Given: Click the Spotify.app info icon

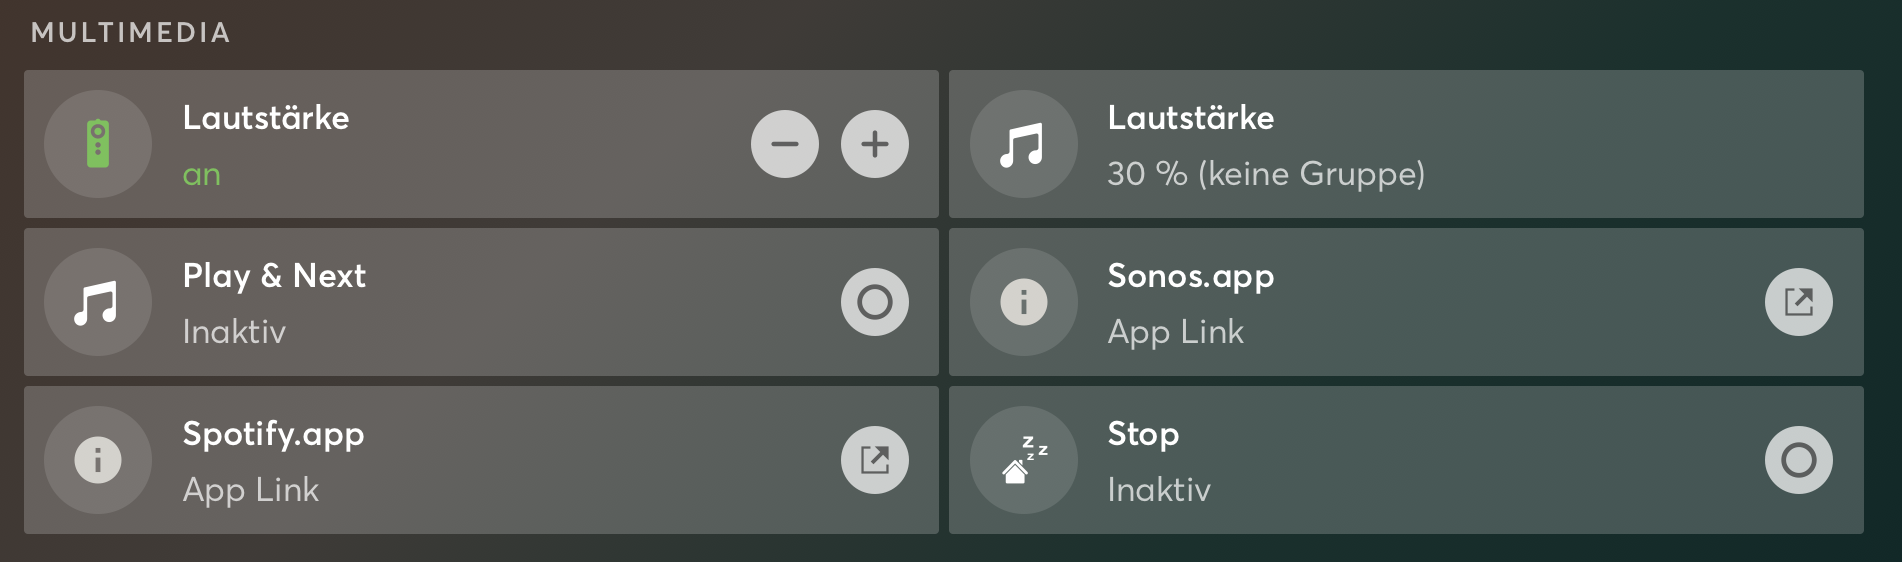Looking at the screenshot, I should [x=98, y=460].
